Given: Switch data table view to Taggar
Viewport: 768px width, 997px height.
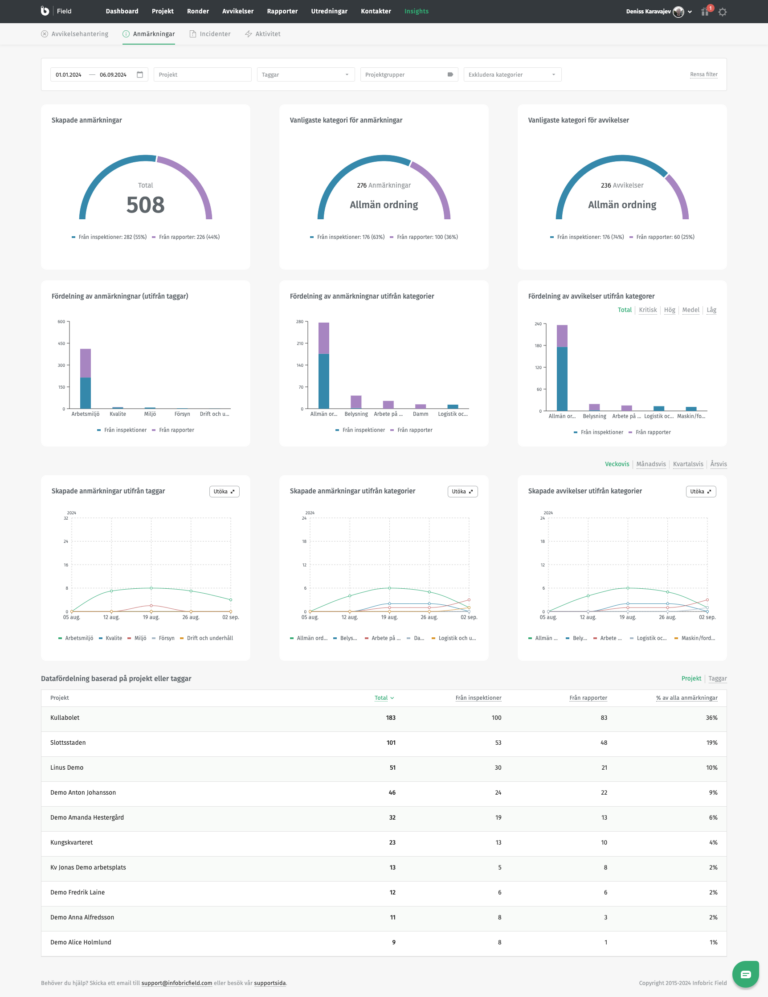Looking at the screenshot, I should point(717,678).
